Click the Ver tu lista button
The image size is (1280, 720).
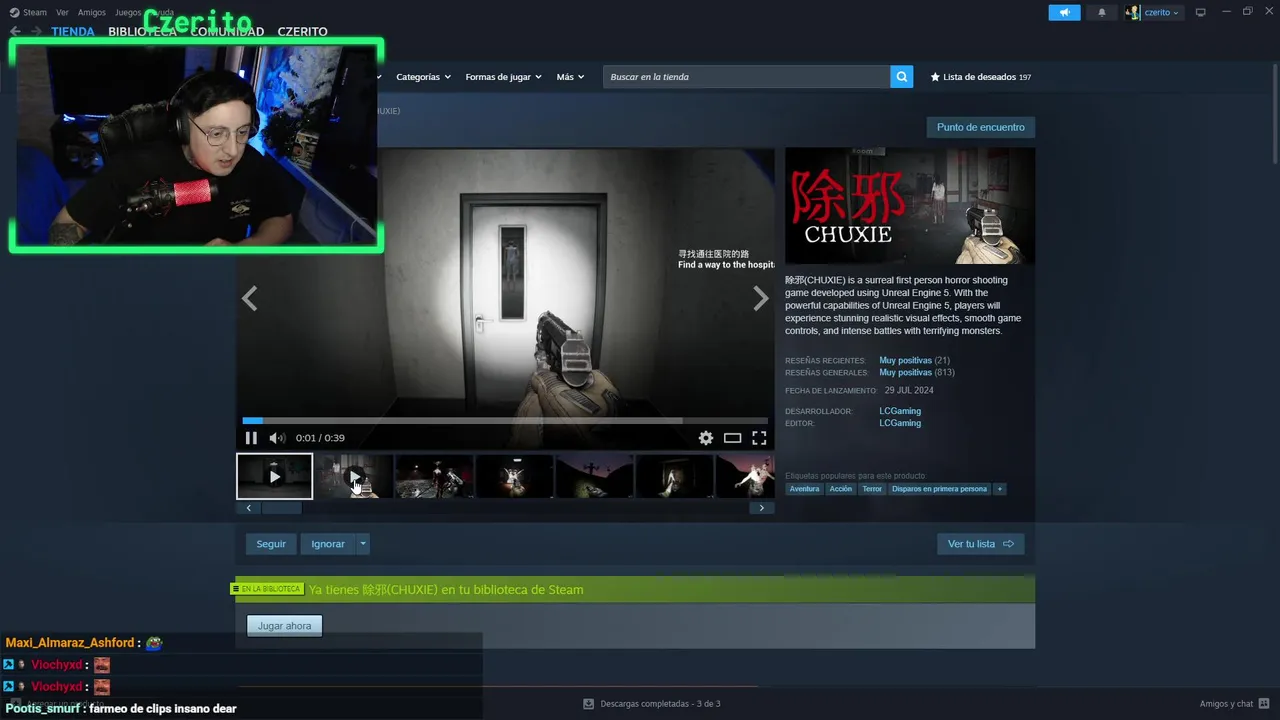click(x=980, y=544)
